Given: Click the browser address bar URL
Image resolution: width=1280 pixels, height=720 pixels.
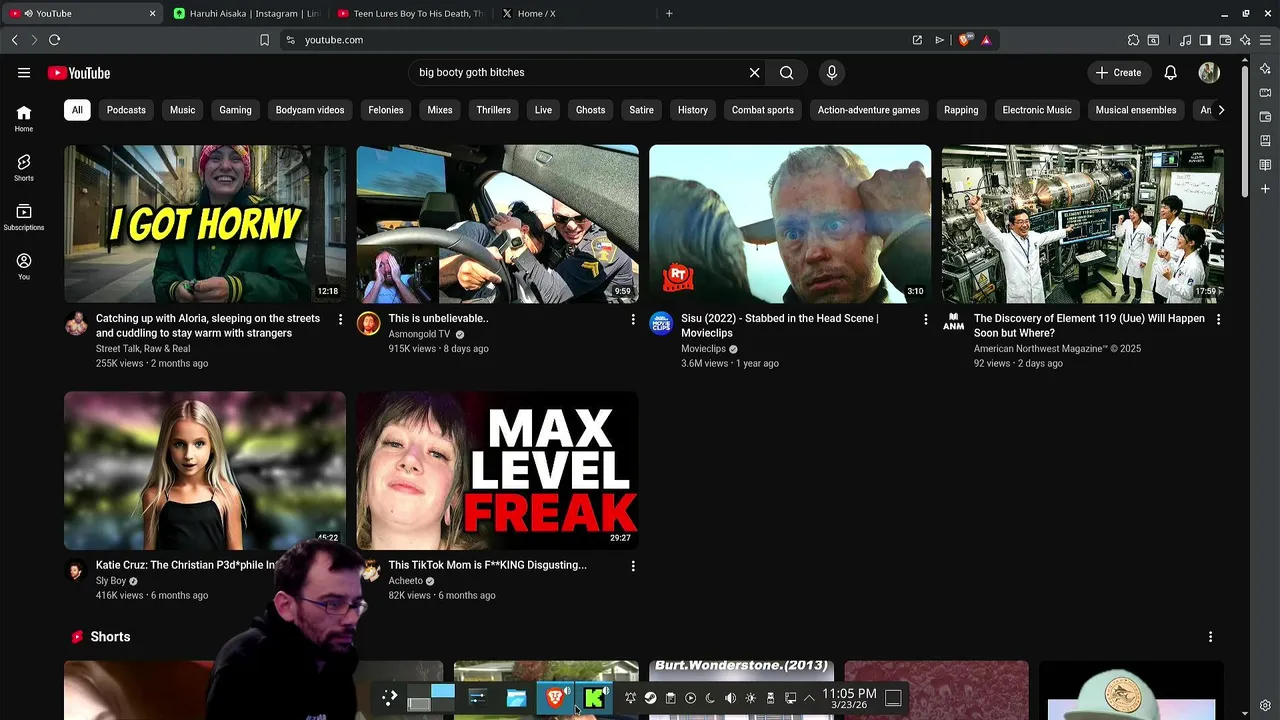Looking at the screenshot, I should click(334, 40).
